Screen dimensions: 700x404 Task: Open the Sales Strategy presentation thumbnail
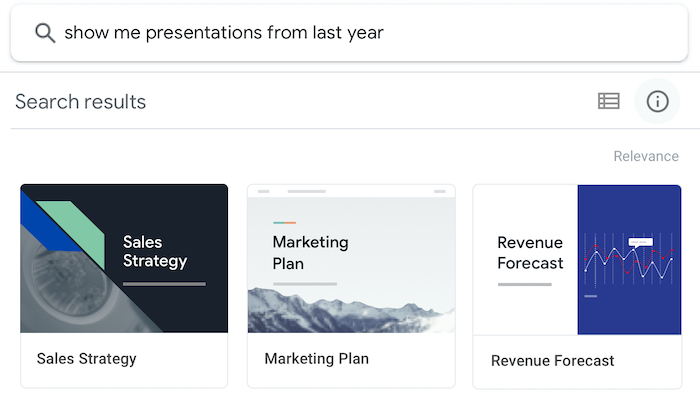tap(124, 258)
